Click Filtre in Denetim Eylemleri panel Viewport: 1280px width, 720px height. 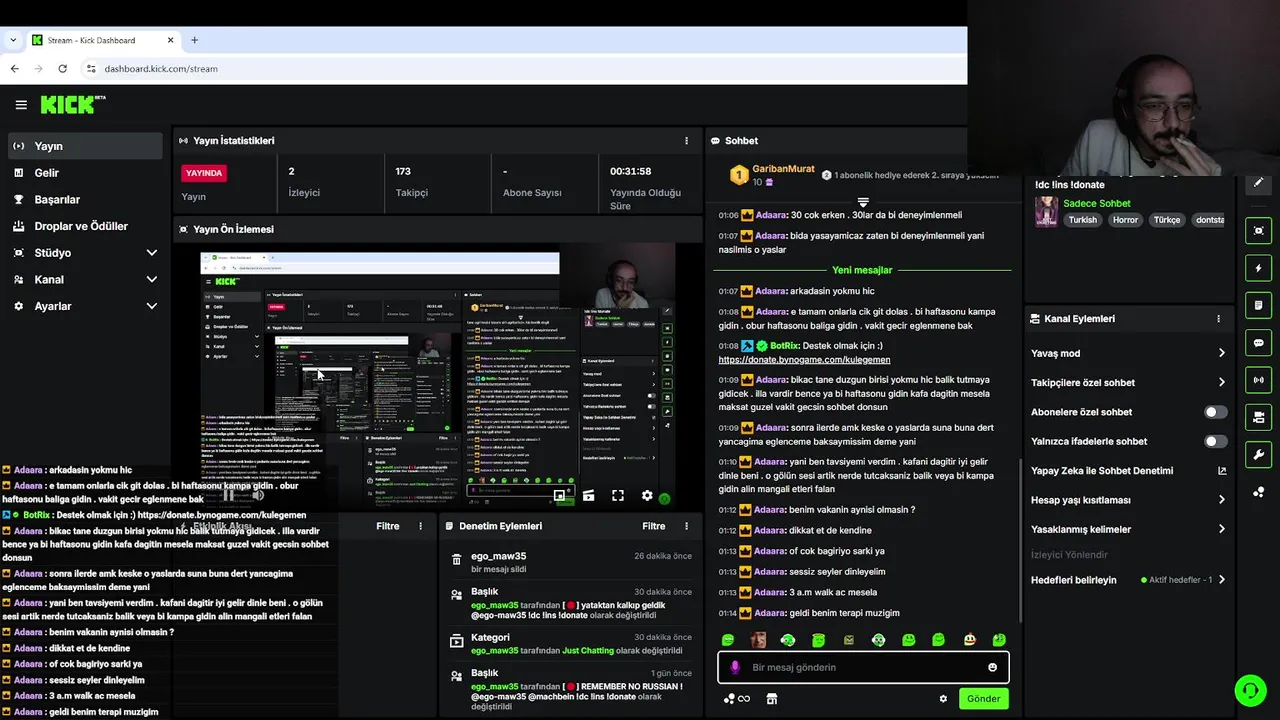pos(653,526)
